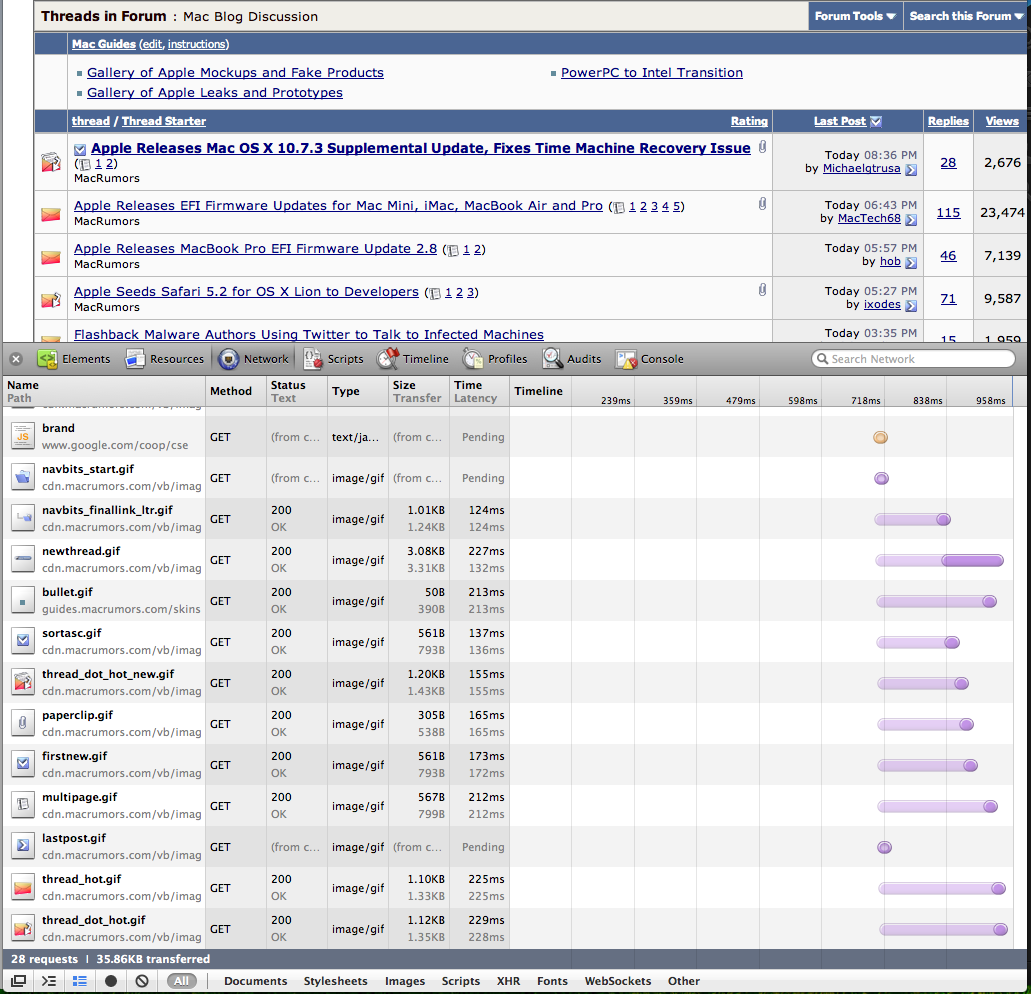Filter network requests by Images

(x=404, y=981)
